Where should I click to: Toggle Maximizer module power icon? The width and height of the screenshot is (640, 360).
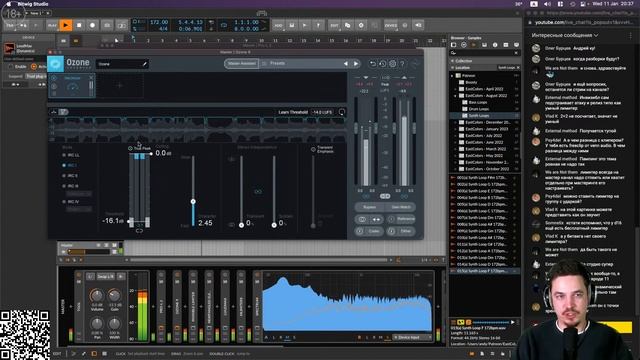click(53, 78)
